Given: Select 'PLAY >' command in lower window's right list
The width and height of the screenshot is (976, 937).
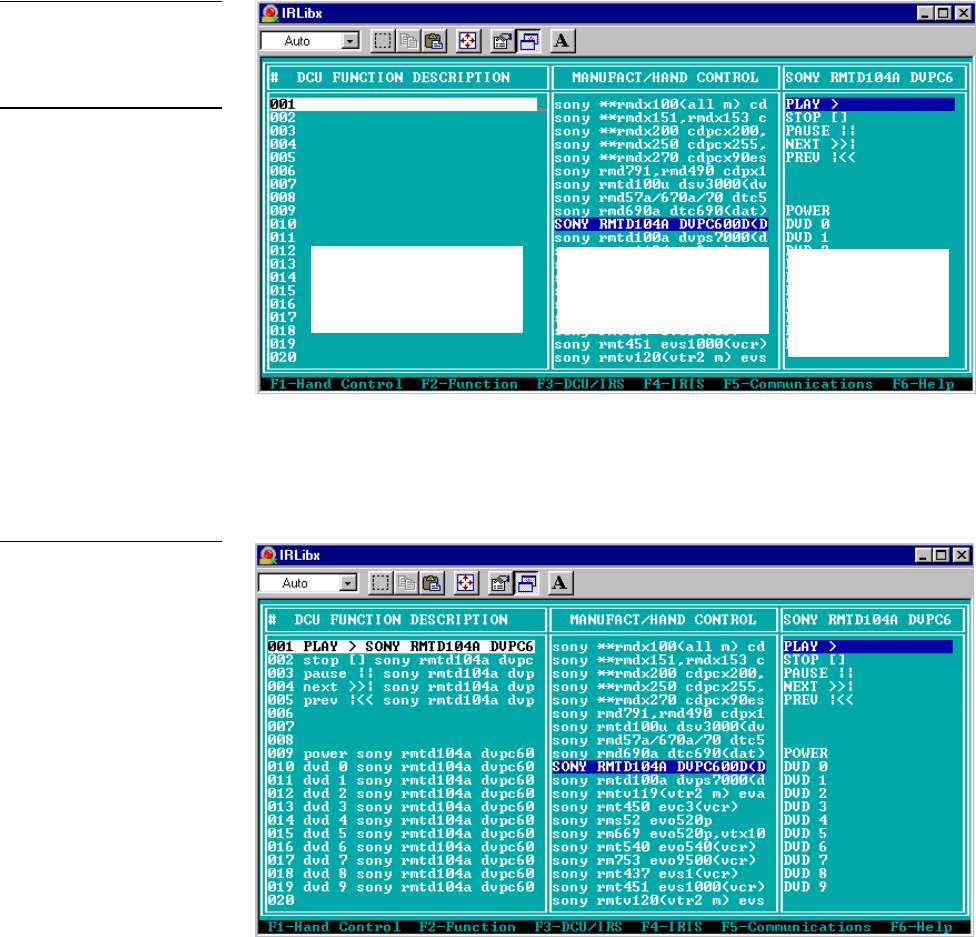Looking at the screenshot, I should pyautogui.click(x=868, y=646).
